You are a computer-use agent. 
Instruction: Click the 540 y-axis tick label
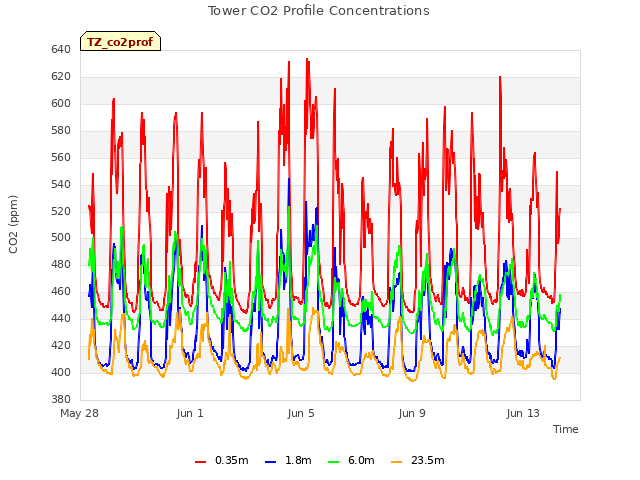coord(61,184)
